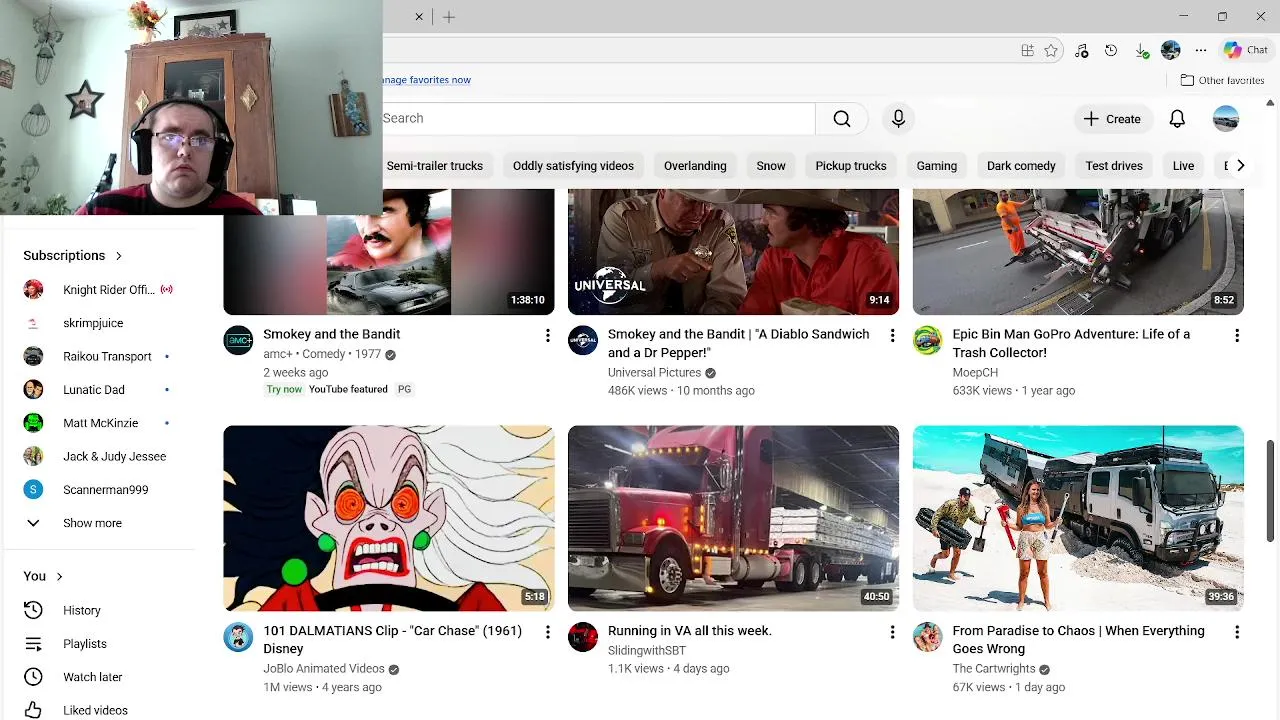Click the Create button
This screenshot has width=1280, height=720.
pos(1112,118)
